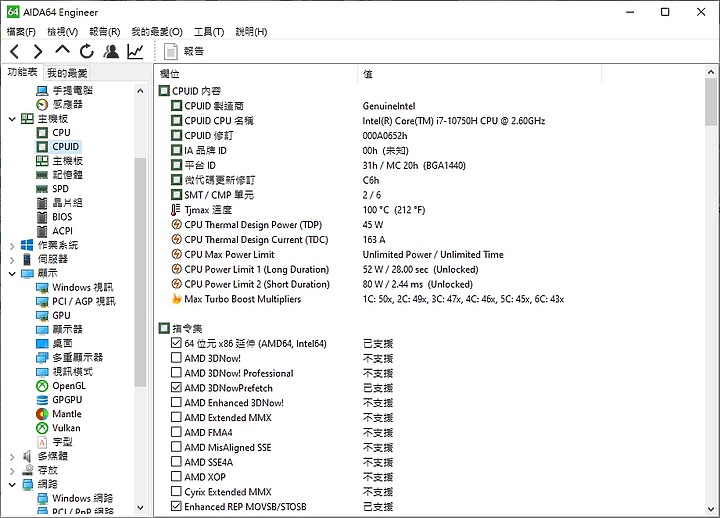
Task: Click sidebar scrollbar up arrow
Action: [x=141, y=91]
